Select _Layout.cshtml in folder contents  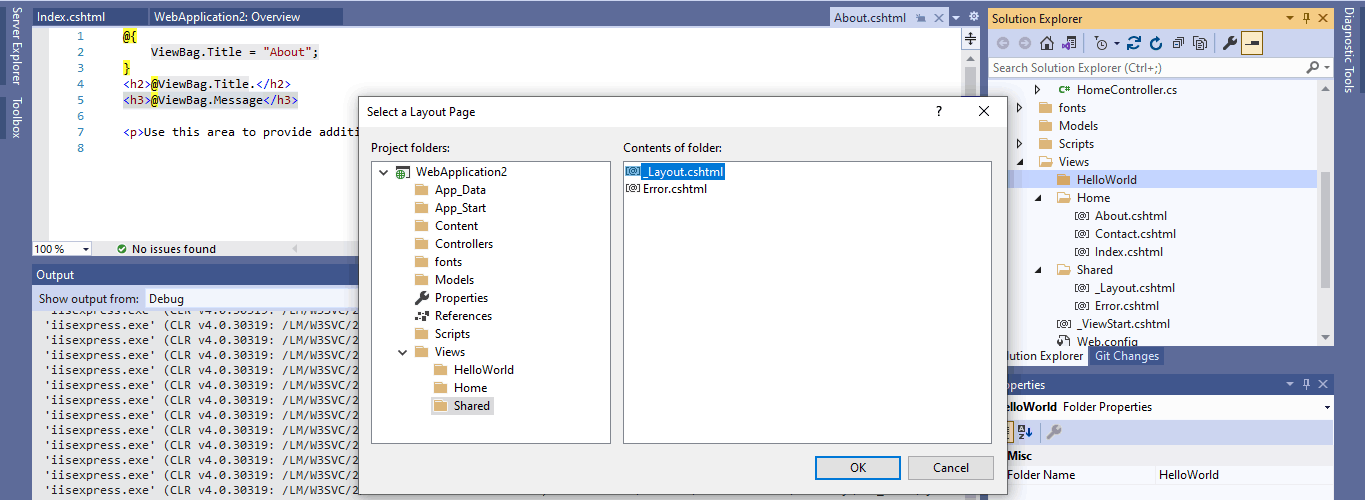(674, 171)
